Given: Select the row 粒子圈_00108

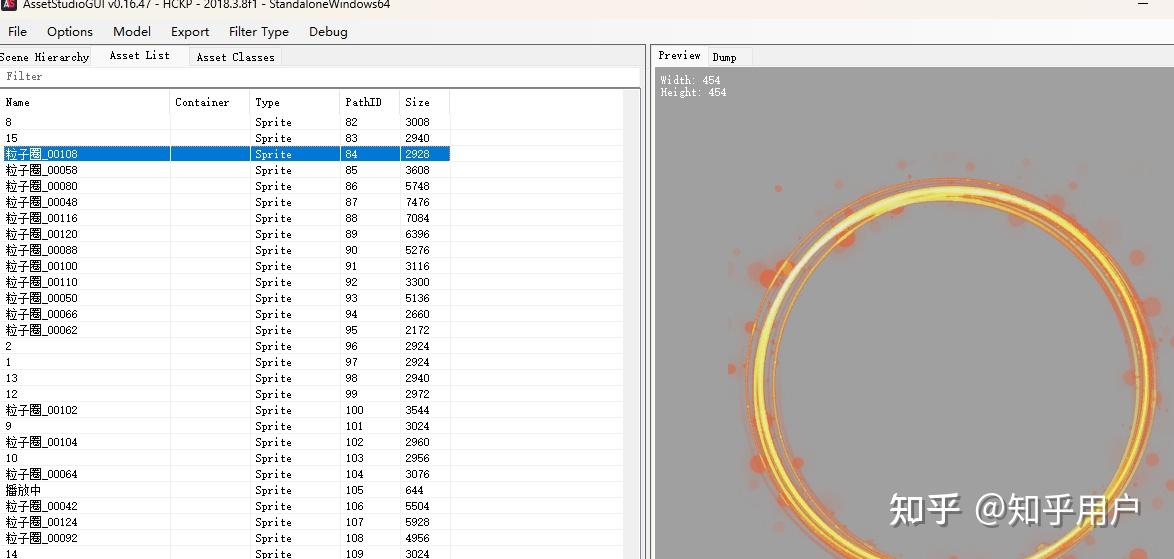Looking at the screenshot, I should tap(225, 154).
